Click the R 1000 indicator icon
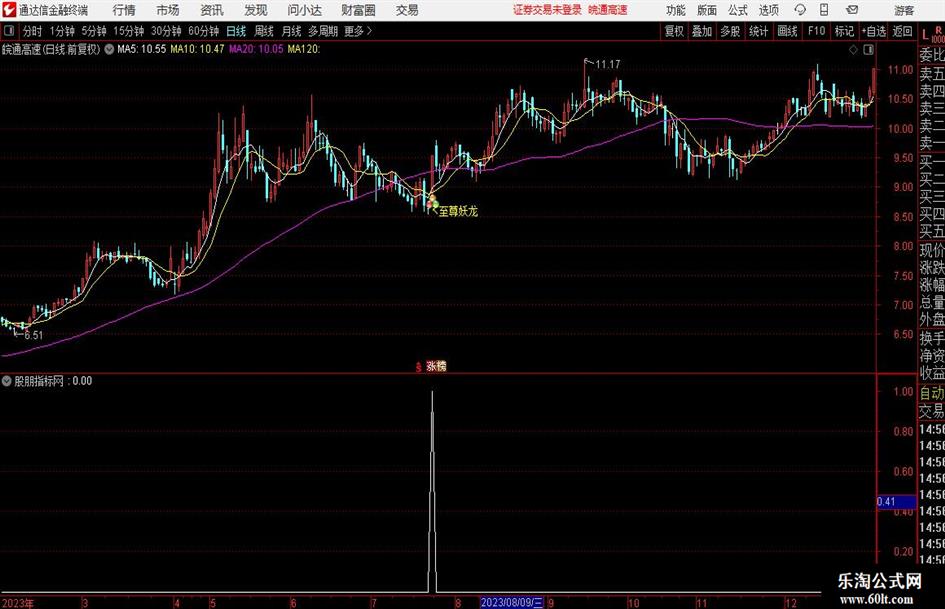This screenshot has width=945, height=609. [938, 34]
